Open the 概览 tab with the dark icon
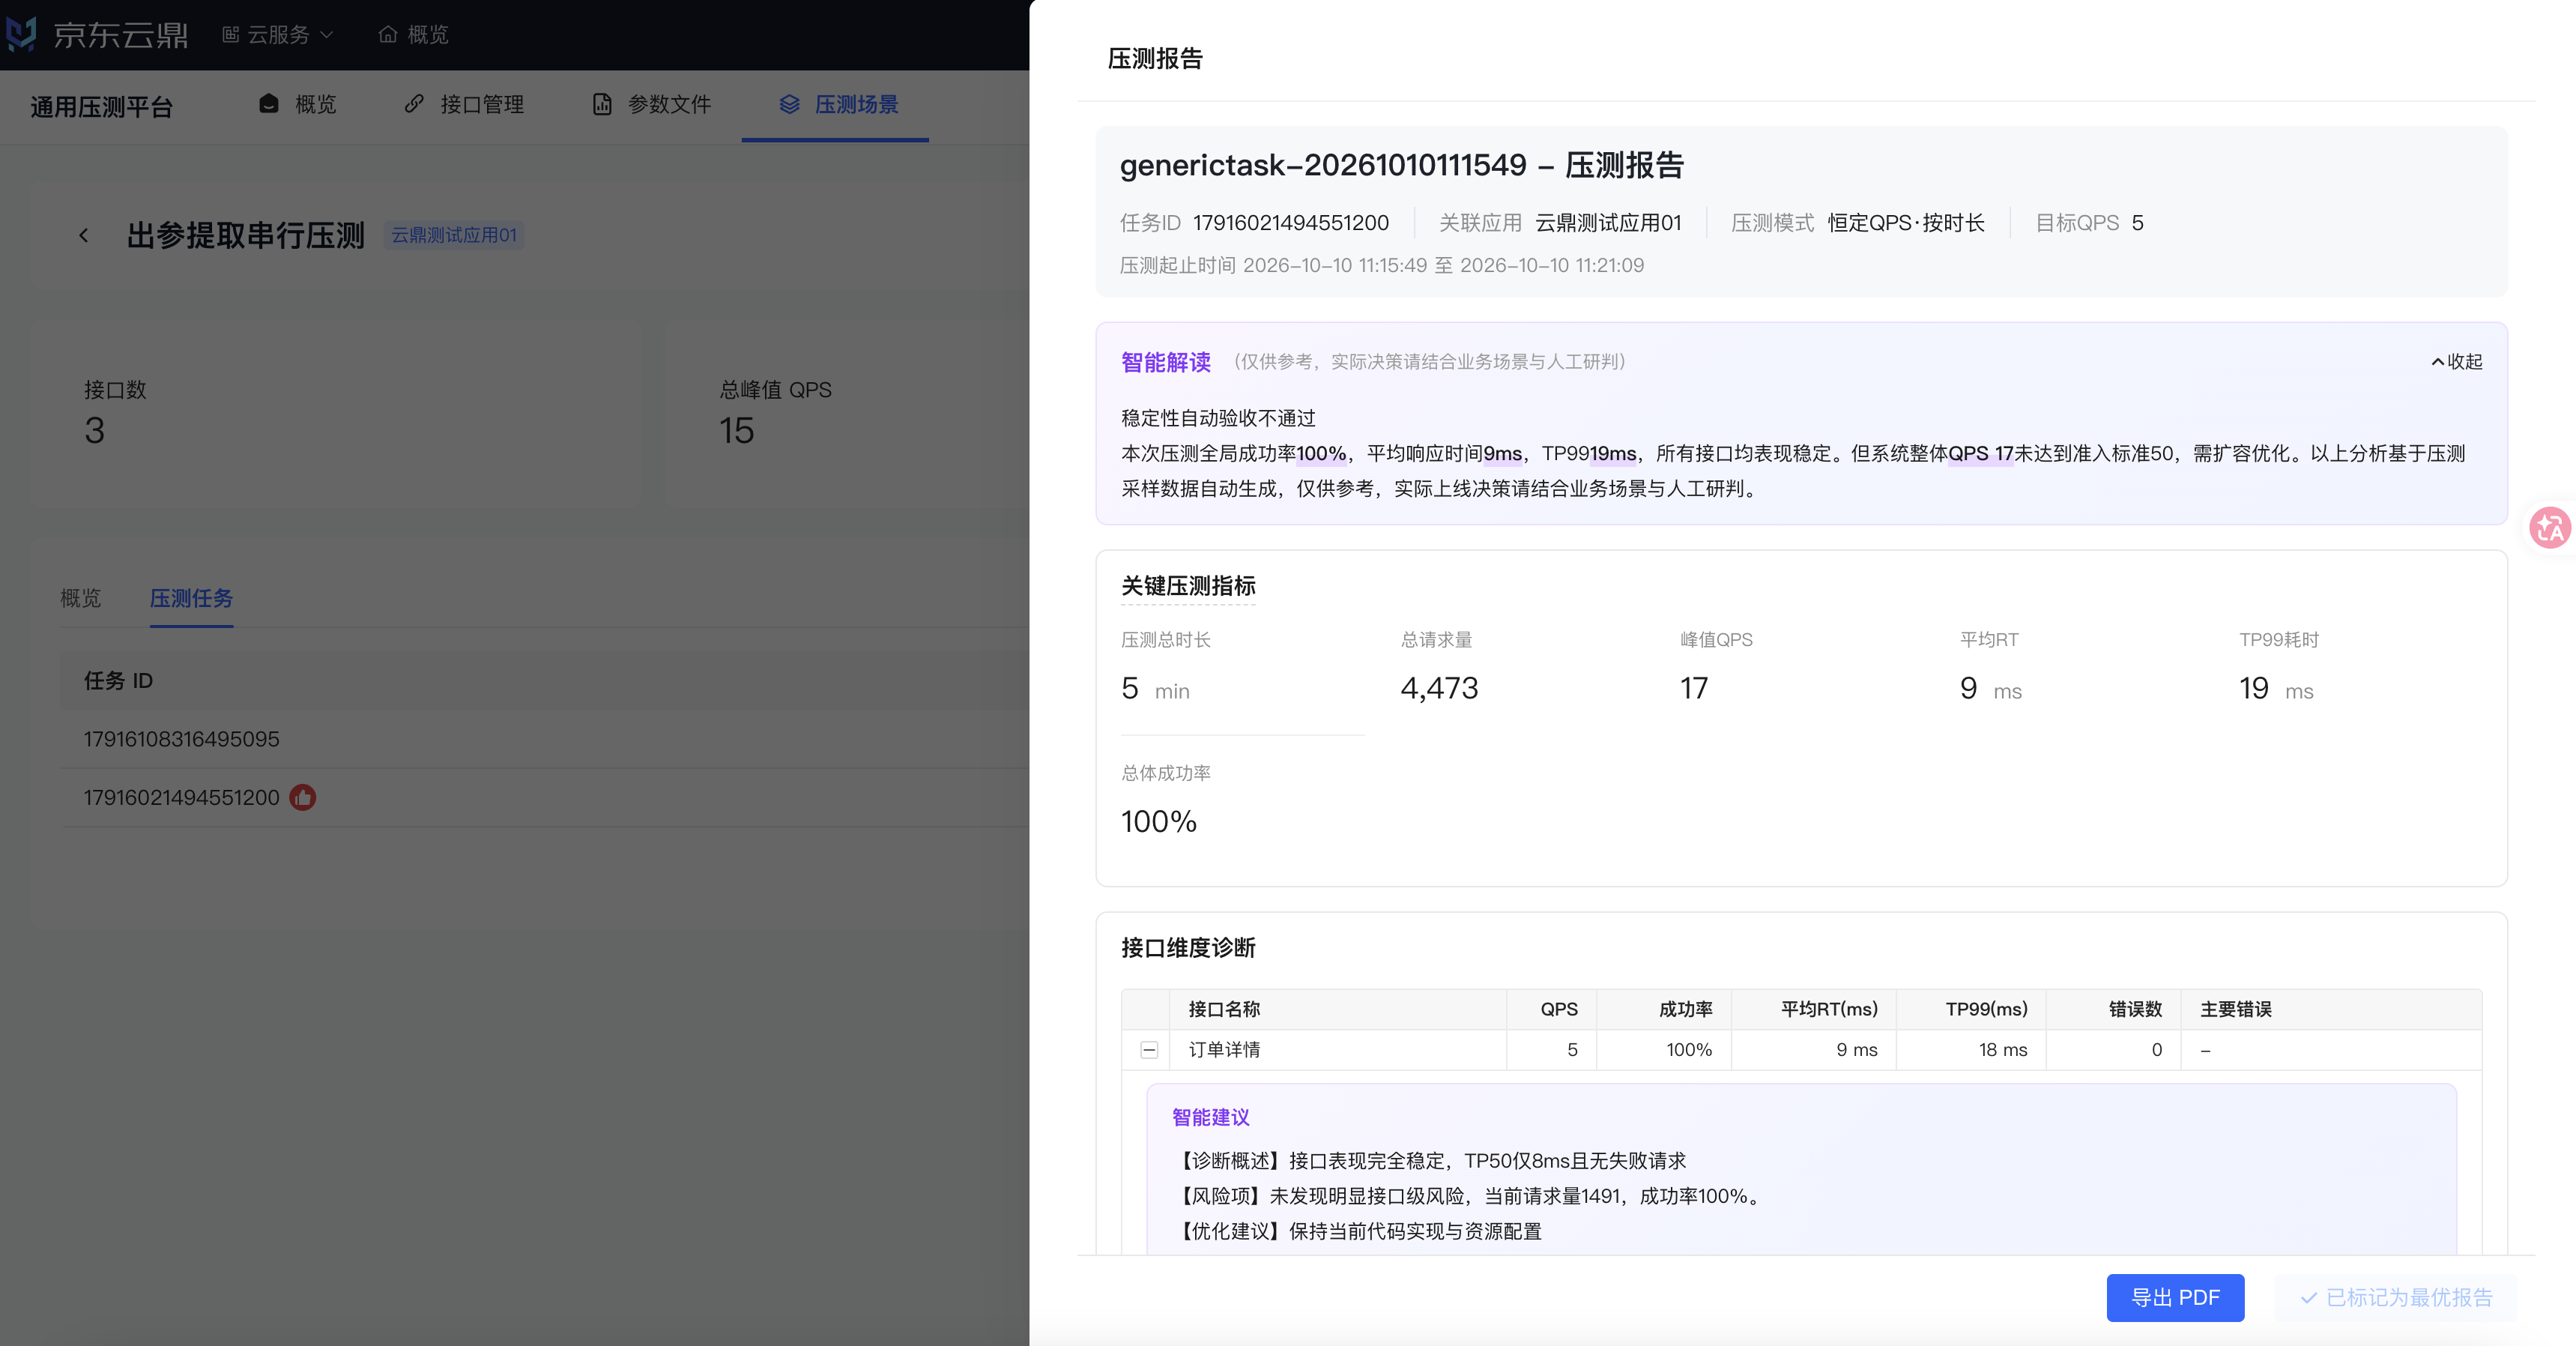Image resolution: width=2576 pixels, height=1346 pixels. pyautogui.click(x=298, y=104)
